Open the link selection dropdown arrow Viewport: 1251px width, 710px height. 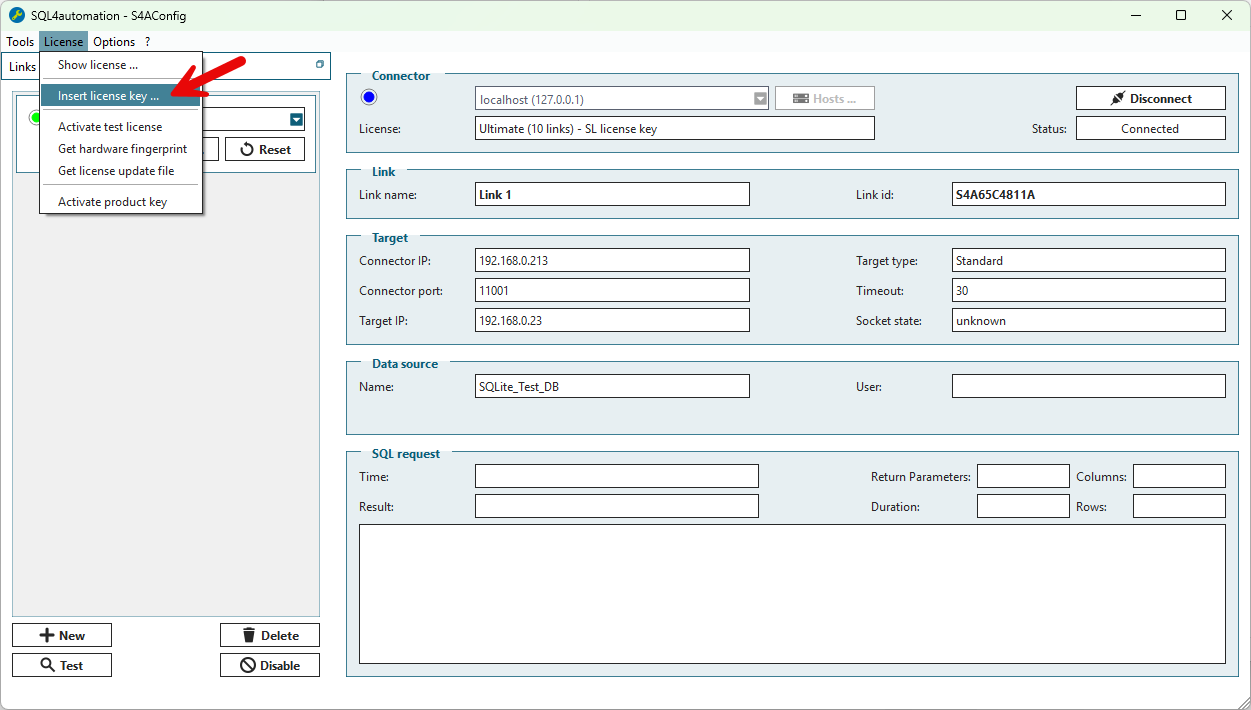point(296,120)
